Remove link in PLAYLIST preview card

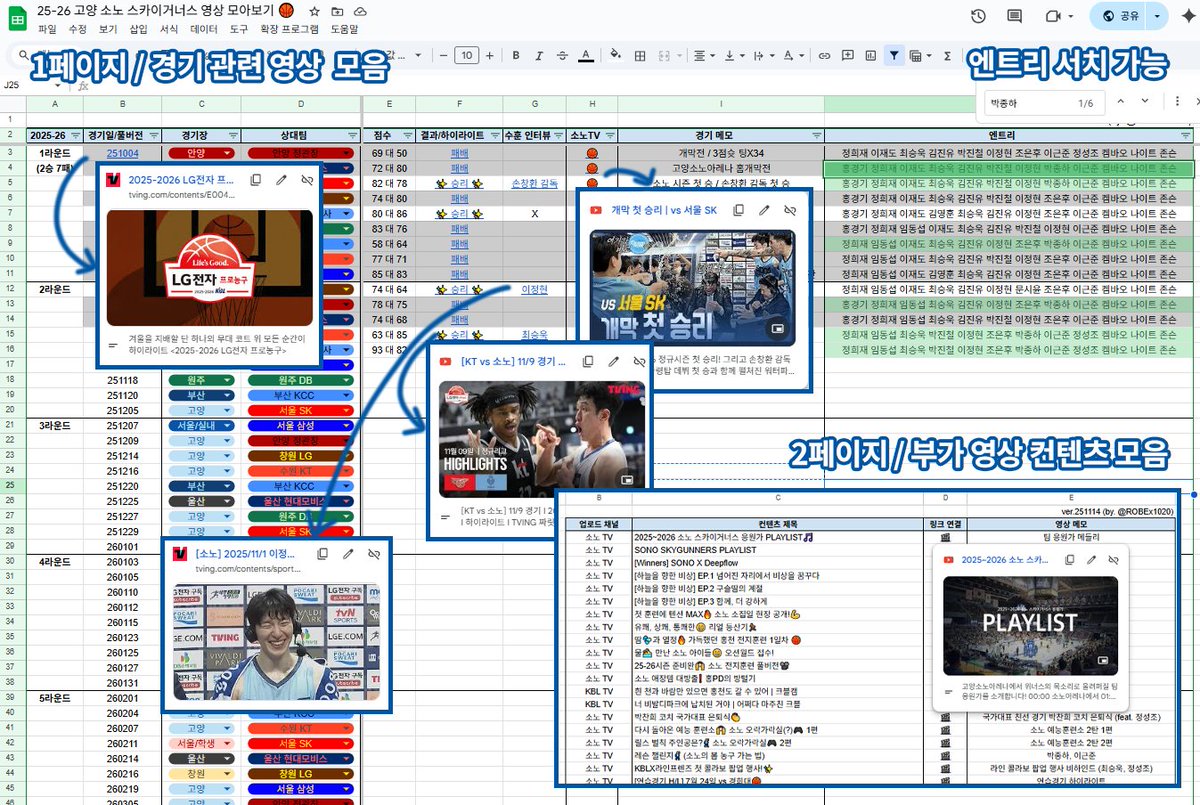point(1111,560)
